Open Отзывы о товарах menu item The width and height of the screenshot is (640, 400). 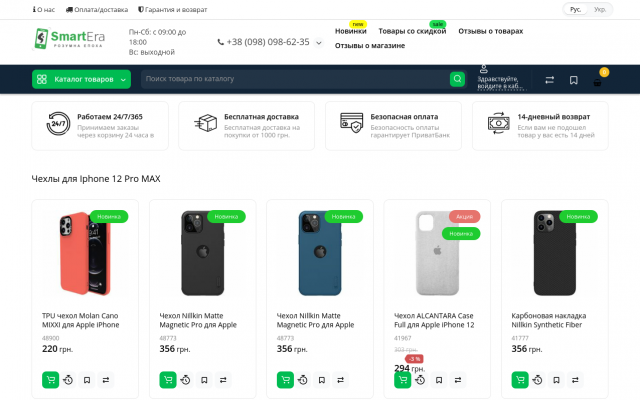[x=491, y=31]
